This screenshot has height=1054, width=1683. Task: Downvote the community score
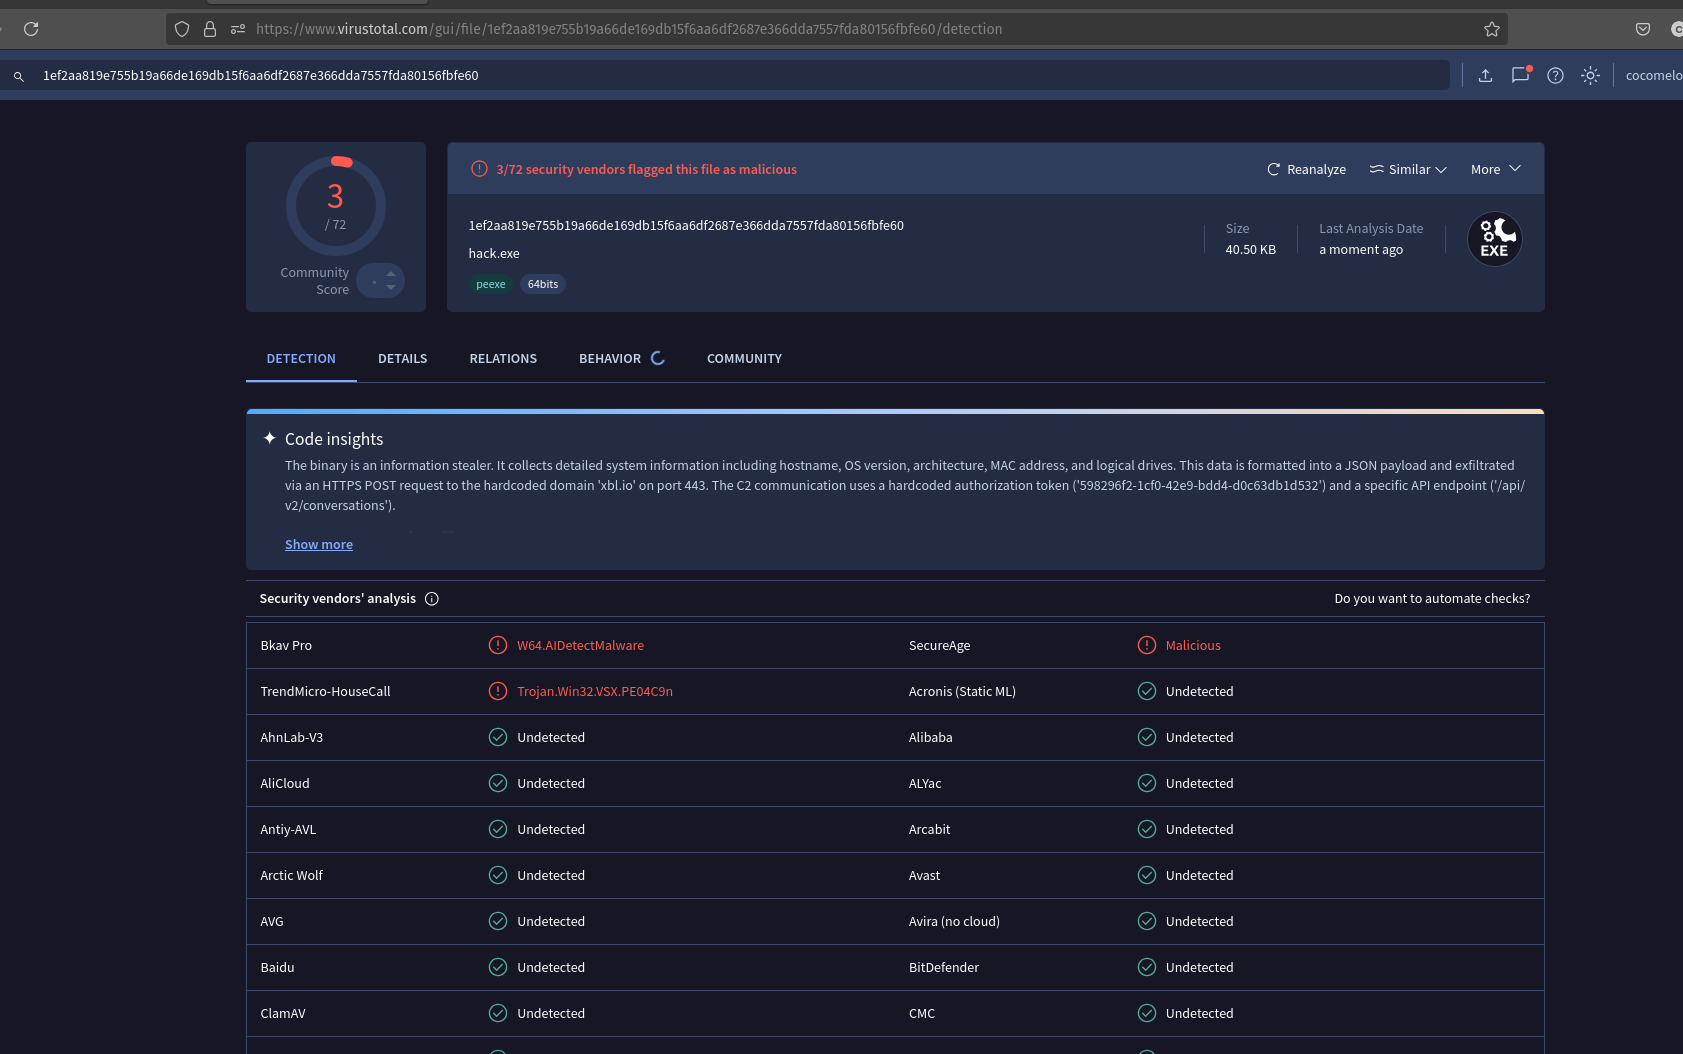391,288
